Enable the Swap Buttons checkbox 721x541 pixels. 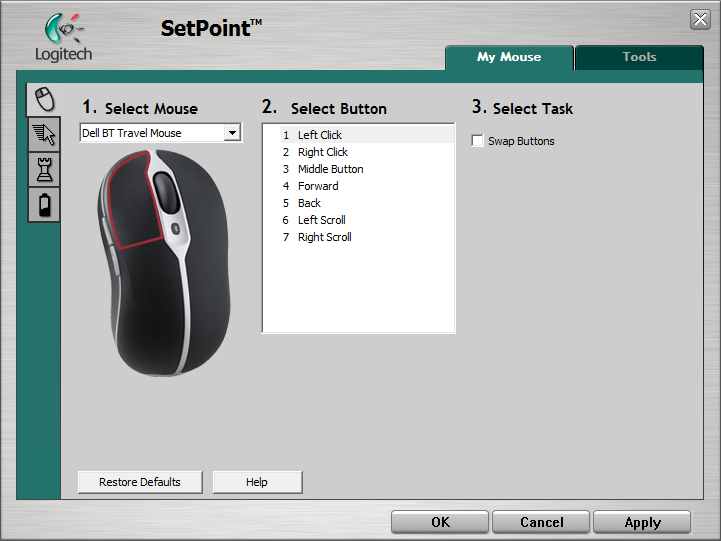point(477,141)
